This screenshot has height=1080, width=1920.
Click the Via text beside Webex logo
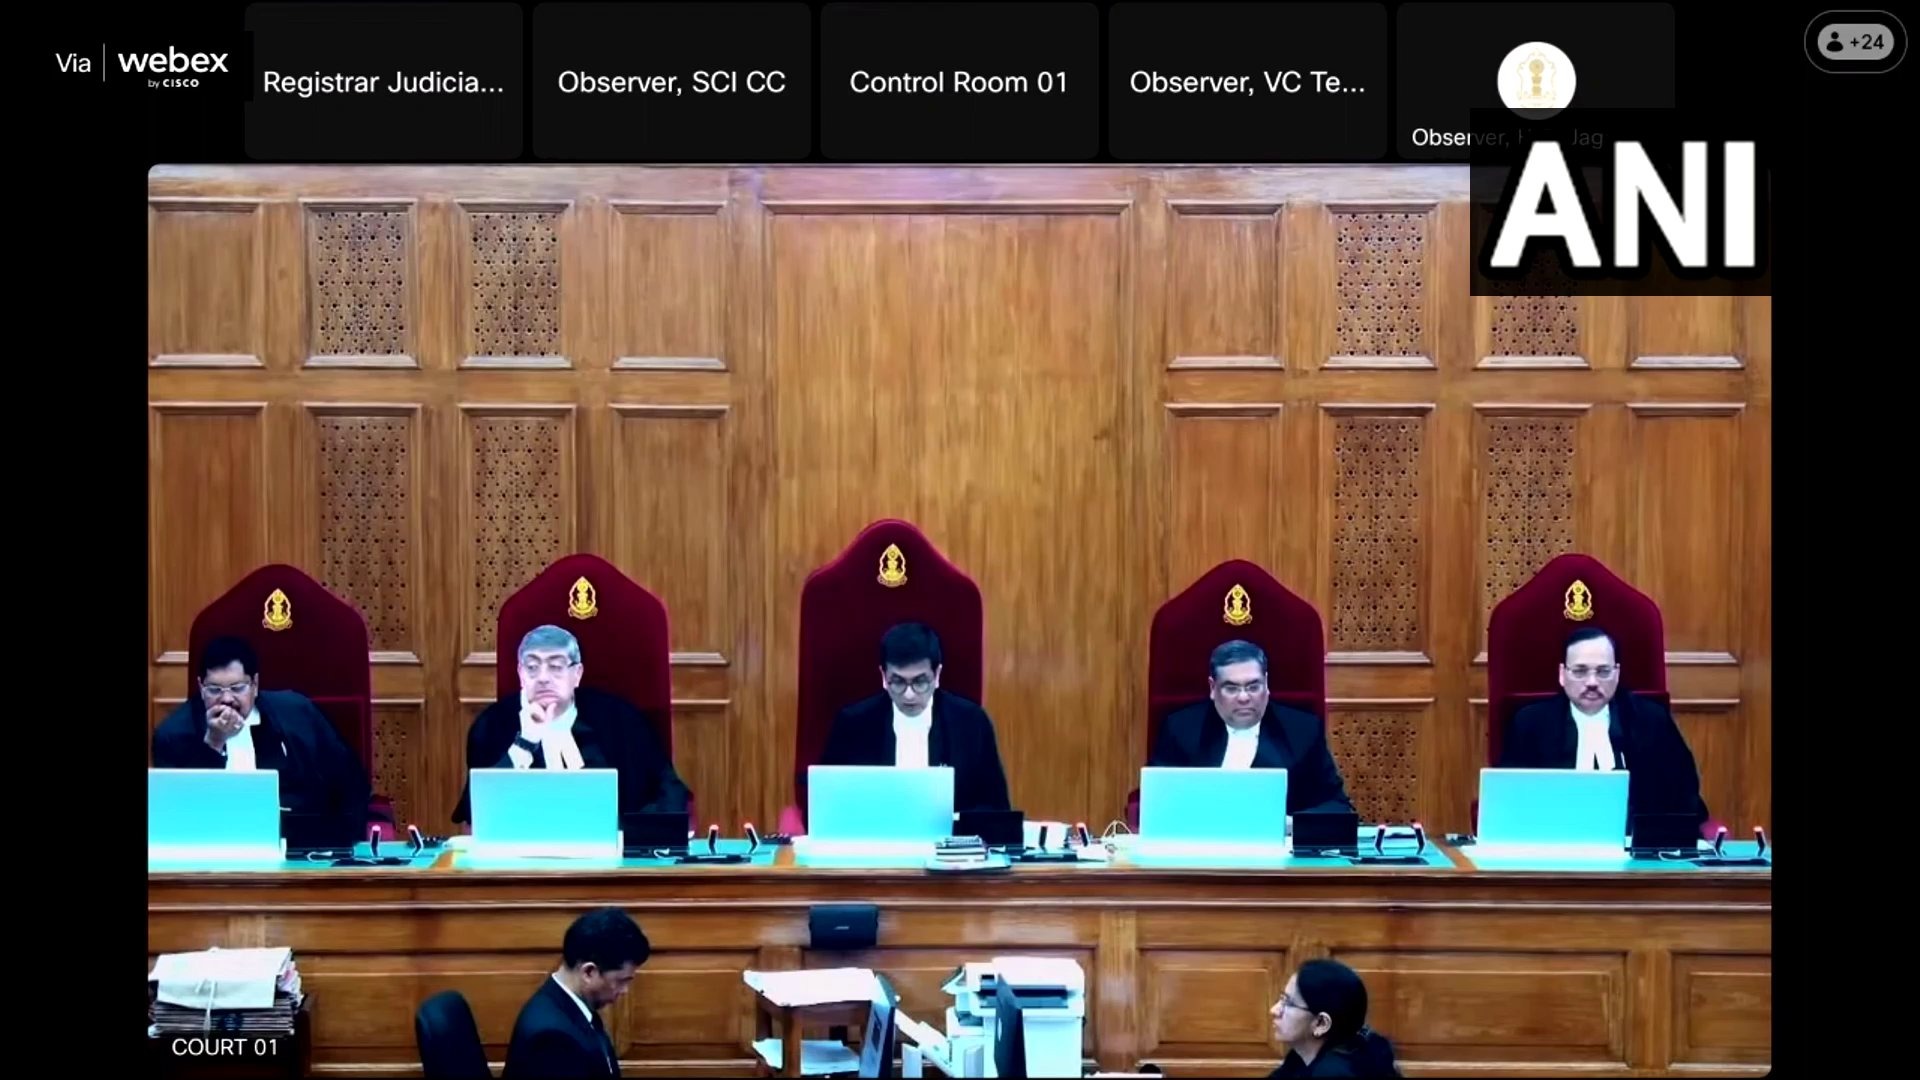click(x=73, y=64)
